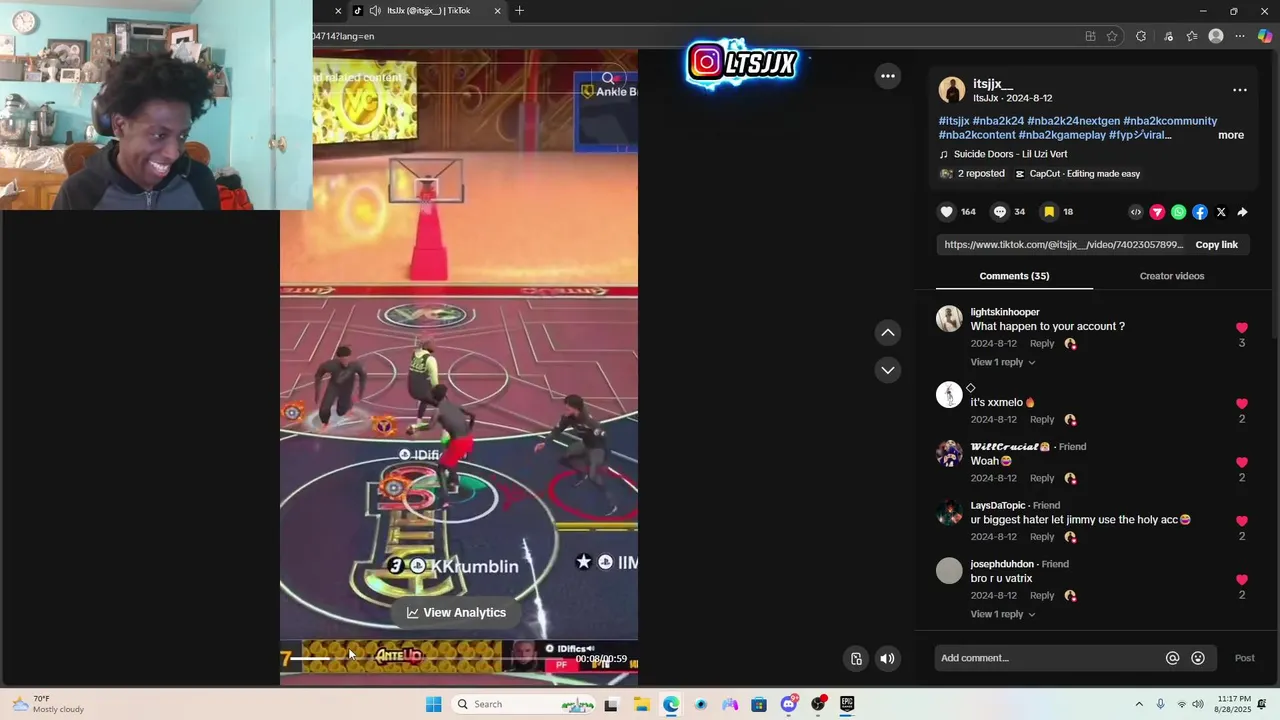Viewport: 1280px width, 720px height.
Task: Share to friends with the pink send icon
Action: click(x=1157, y=212)
